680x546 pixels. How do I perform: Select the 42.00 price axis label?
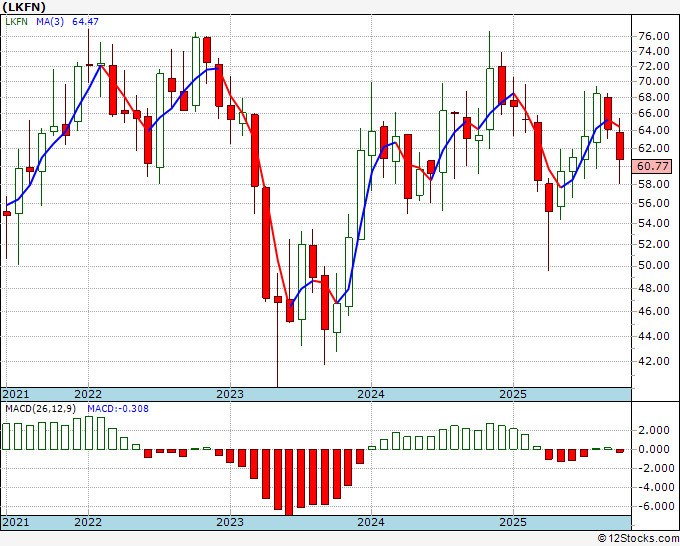coord(654,361)
